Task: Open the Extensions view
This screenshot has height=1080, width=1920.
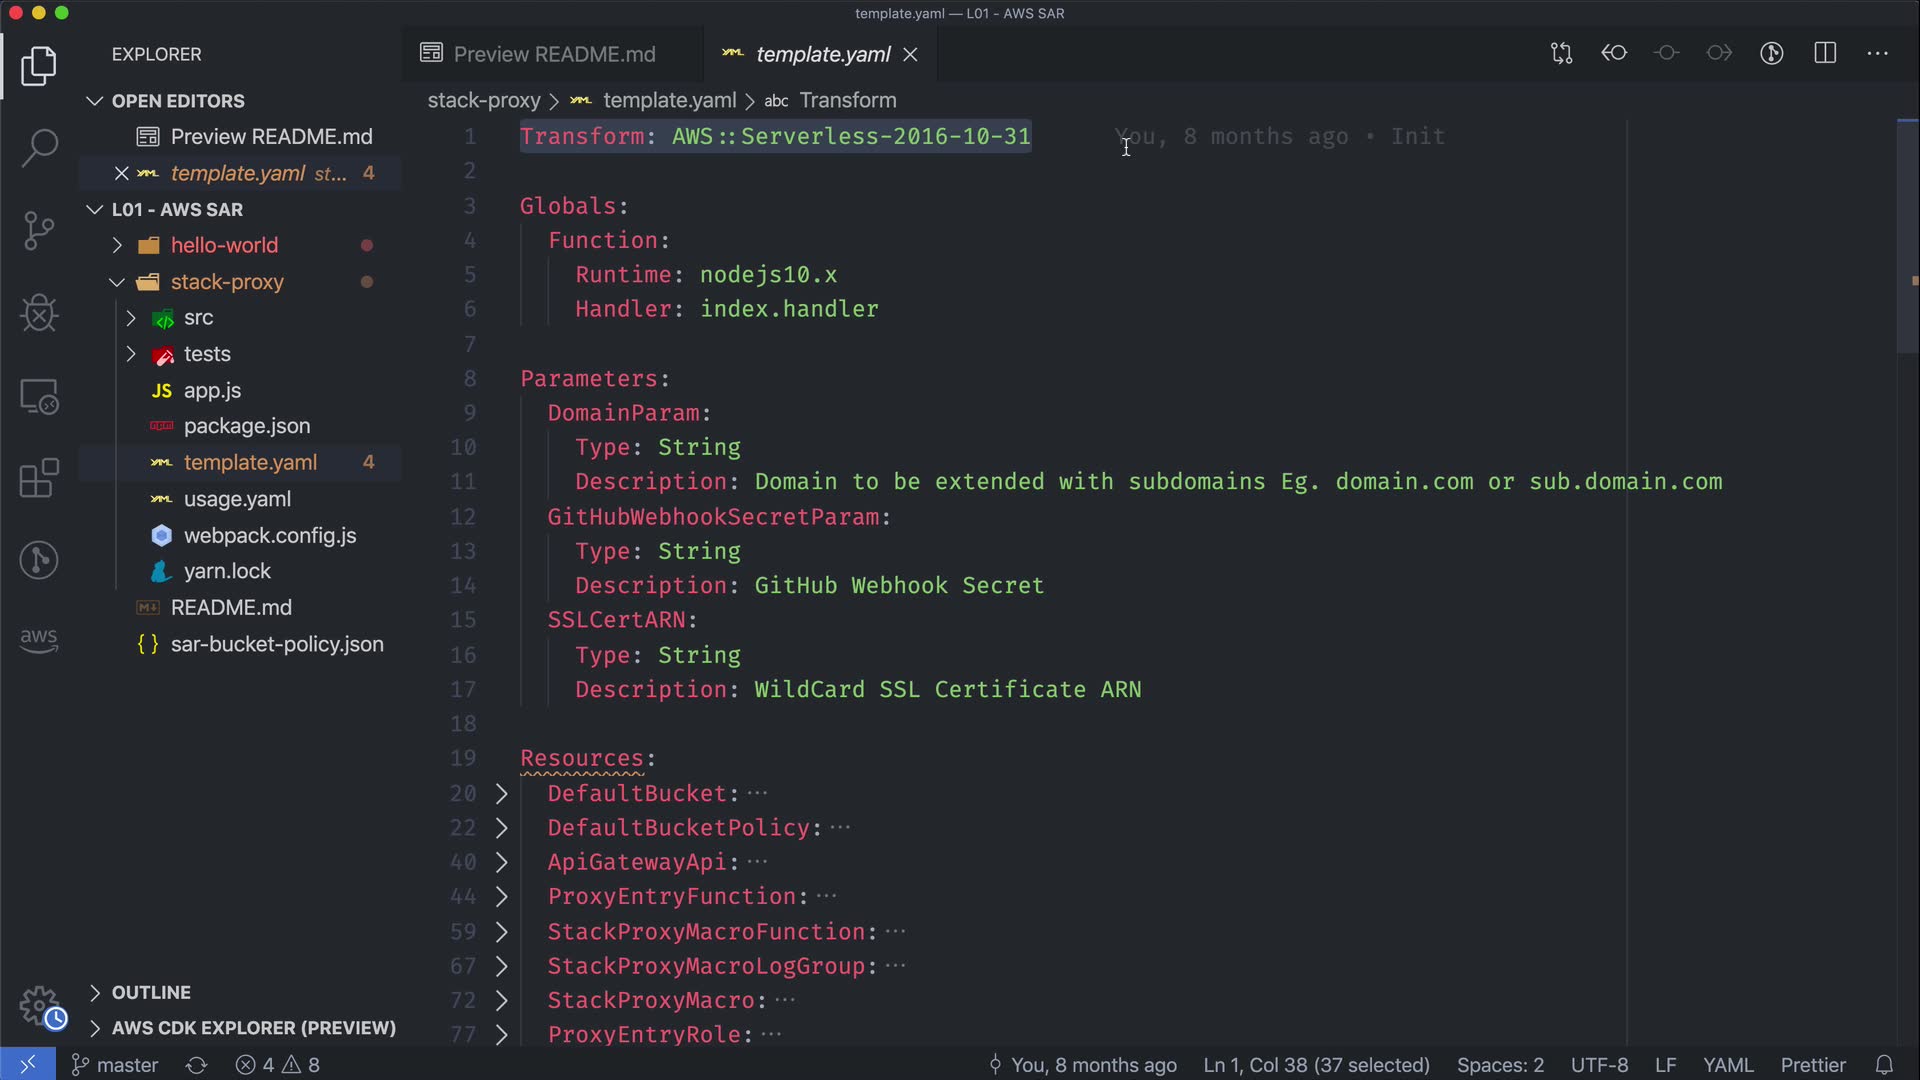Action: pos(39,478)
